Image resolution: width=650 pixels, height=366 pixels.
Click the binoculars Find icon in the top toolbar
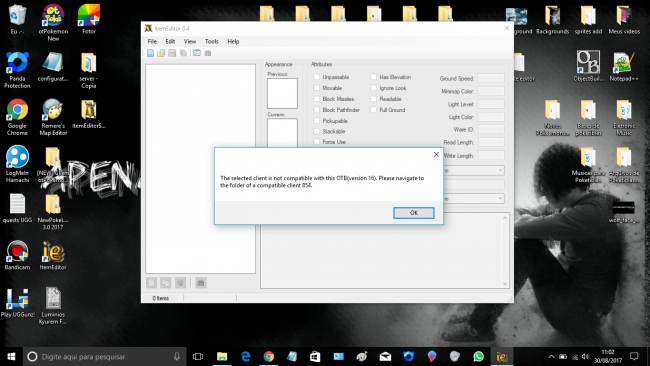208,53
